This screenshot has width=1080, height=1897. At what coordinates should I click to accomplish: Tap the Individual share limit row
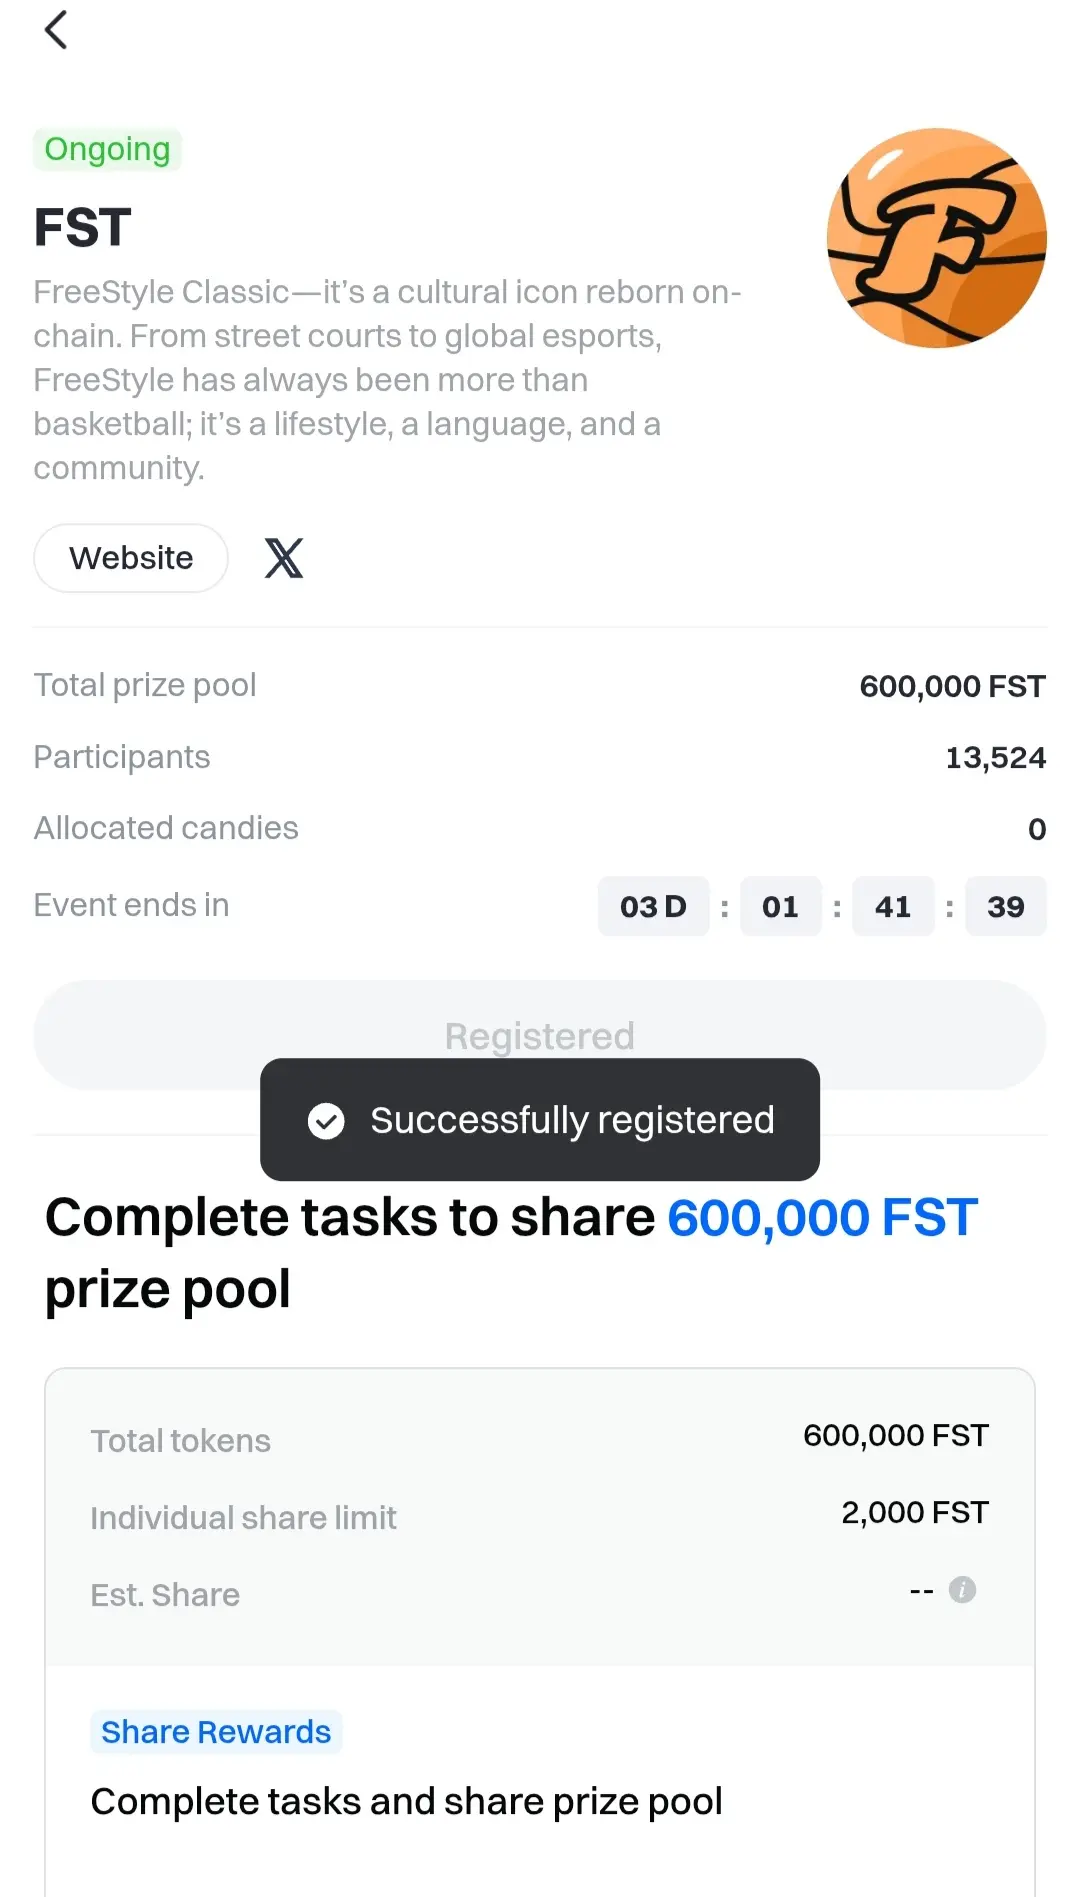click(x=540, y=1516)
